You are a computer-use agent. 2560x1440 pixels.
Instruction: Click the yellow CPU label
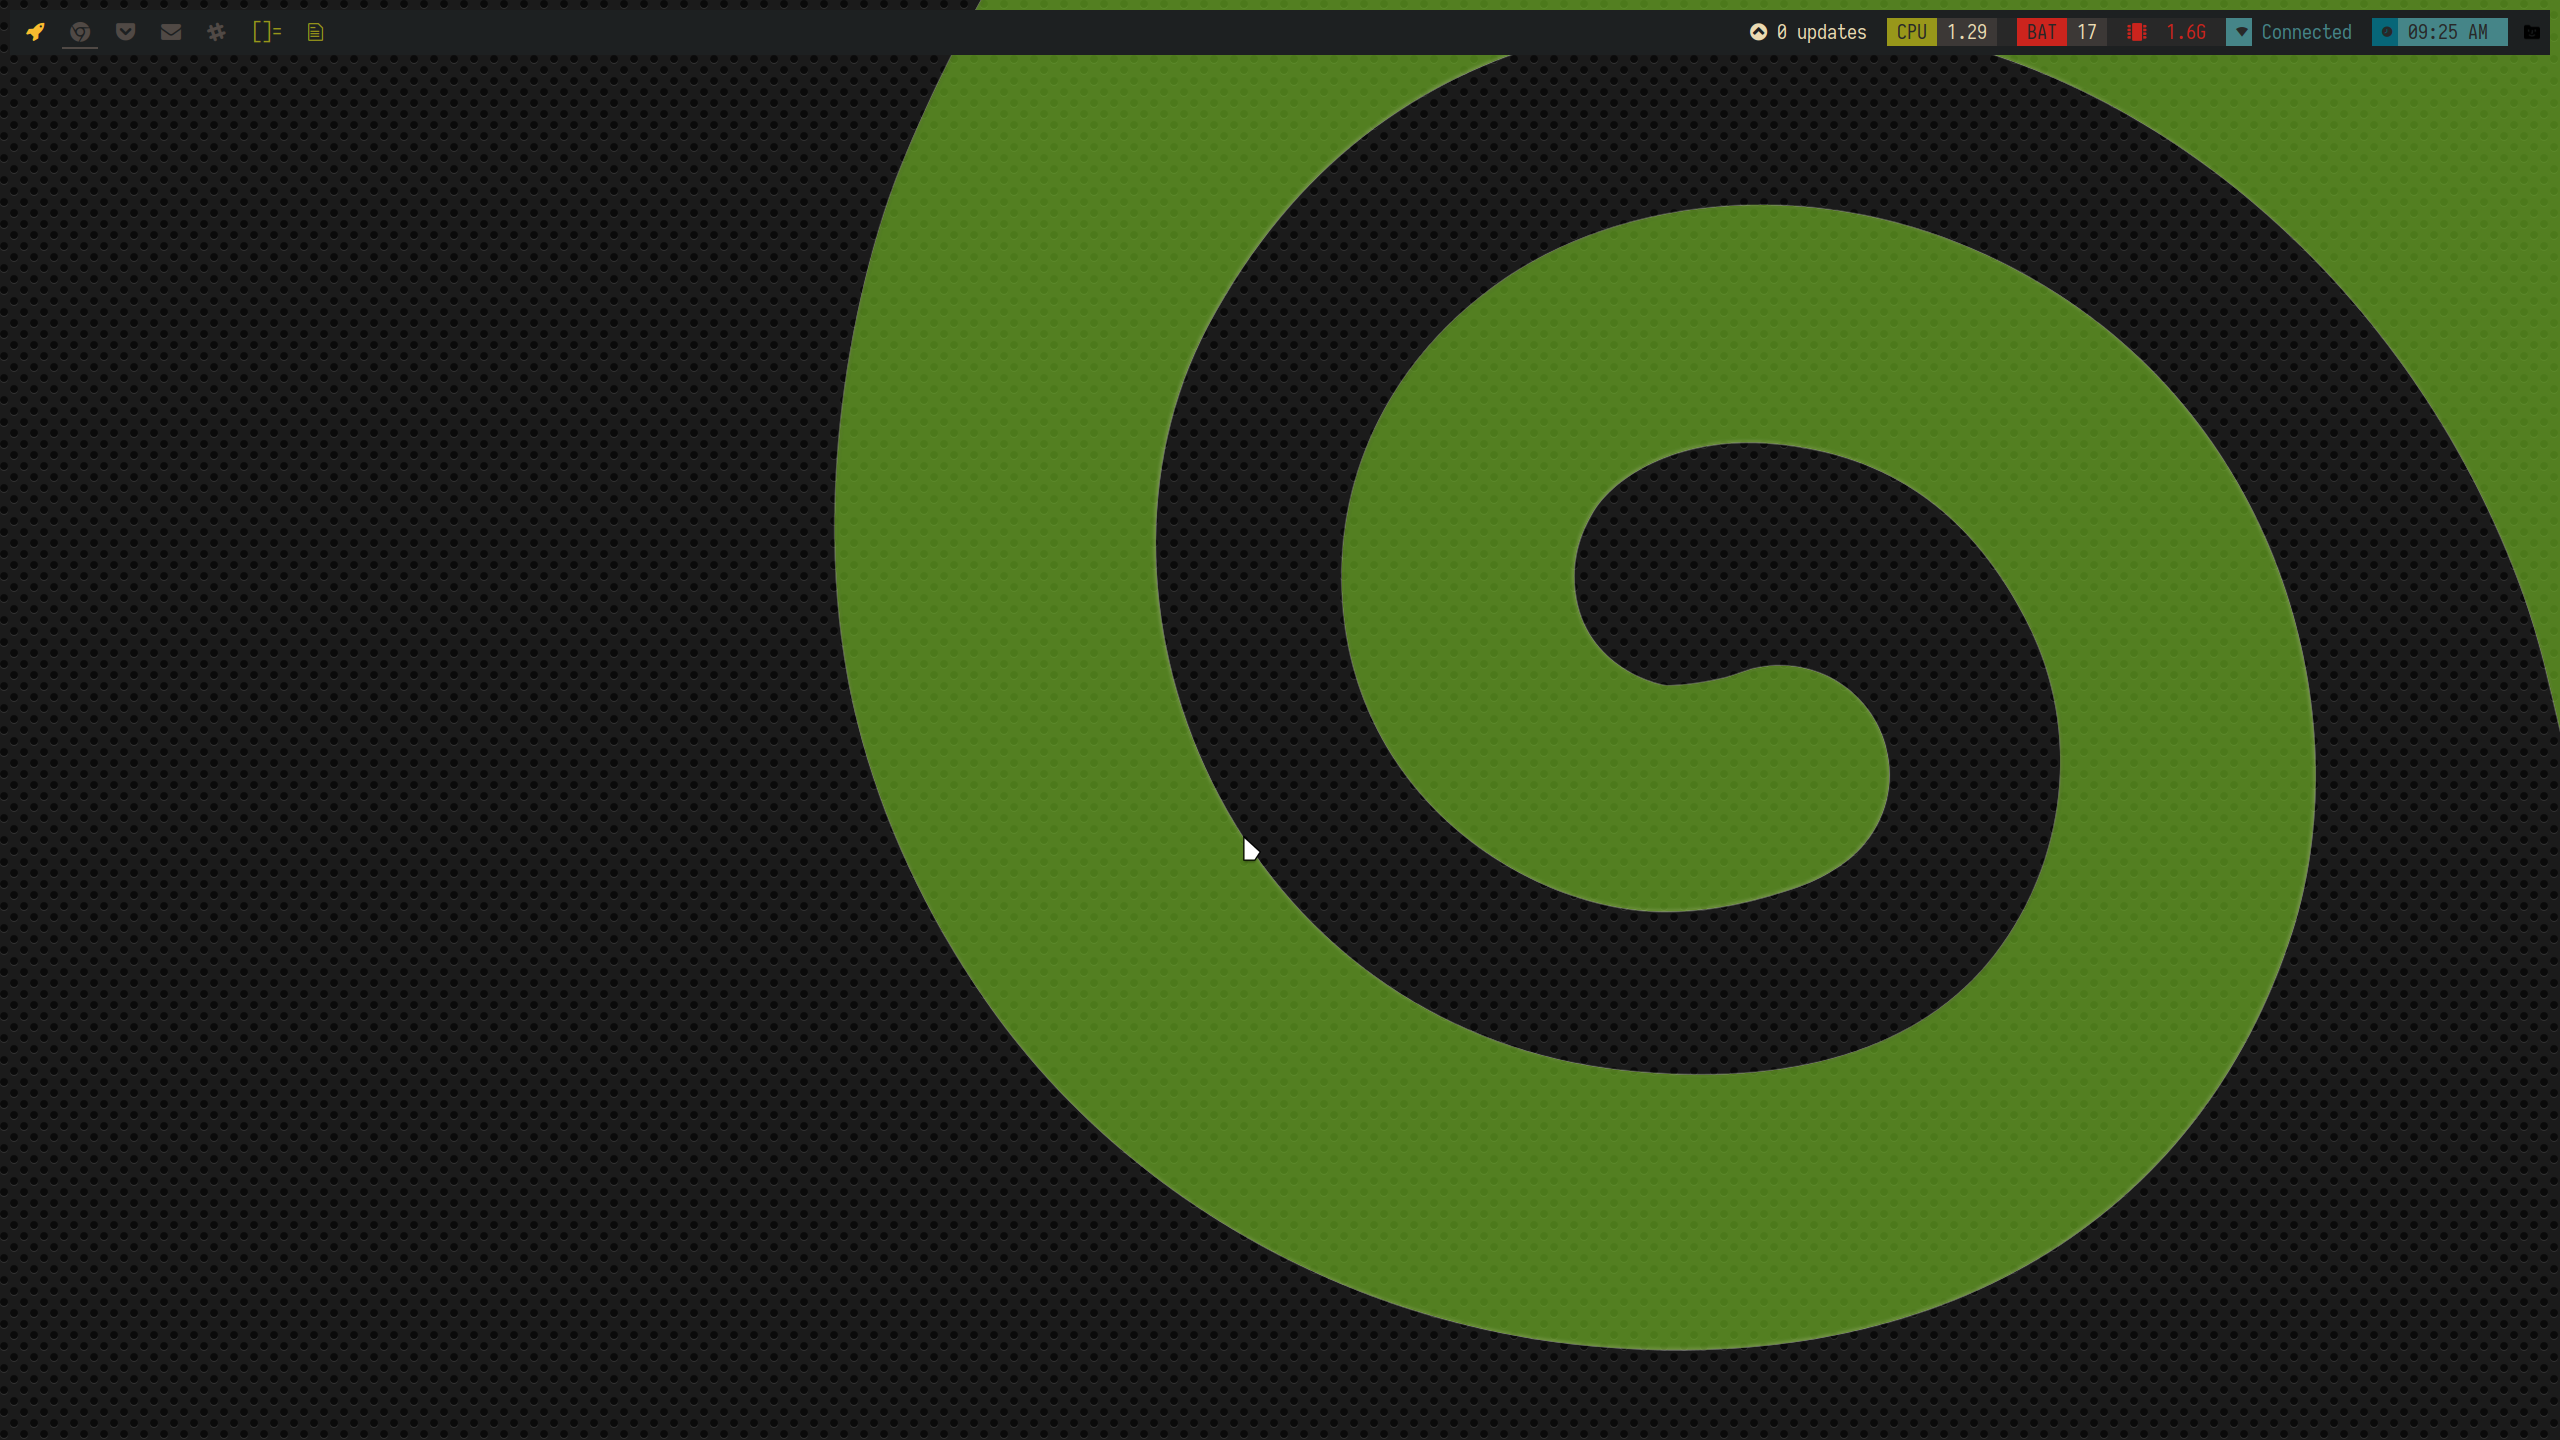pos(1911,32)
